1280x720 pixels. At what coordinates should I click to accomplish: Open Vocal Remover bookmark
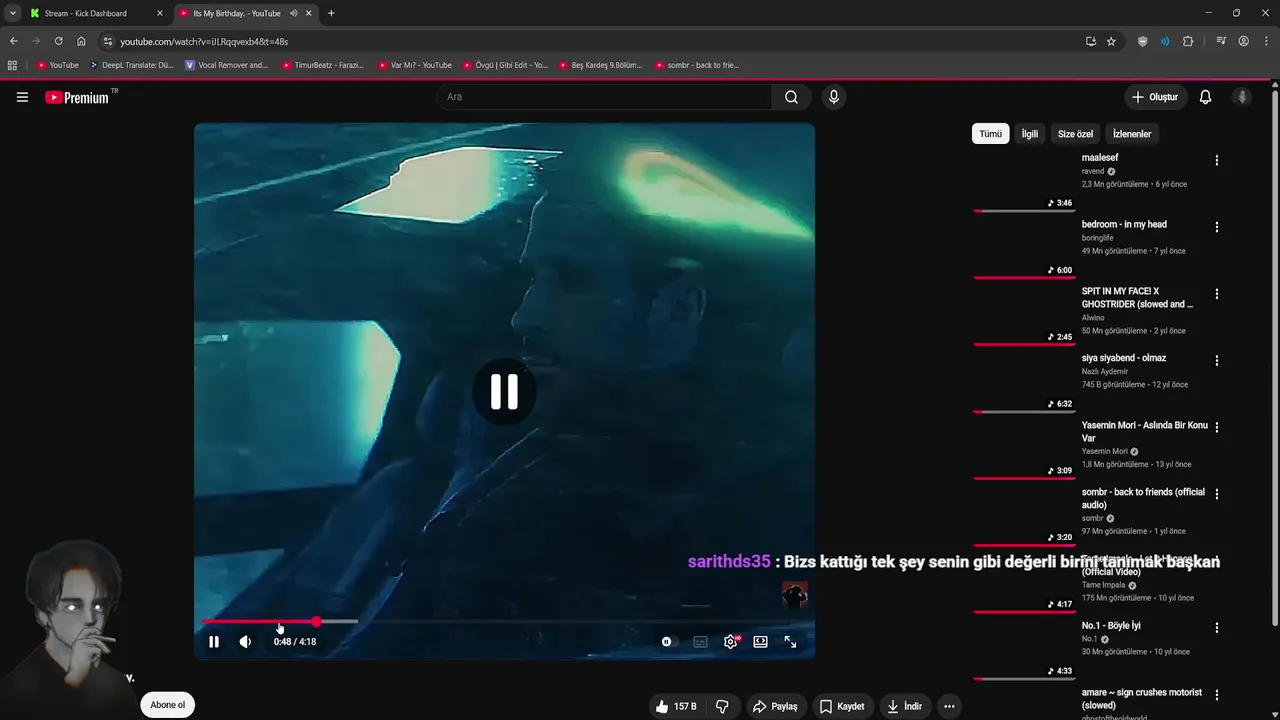click(x=227, y=65)
